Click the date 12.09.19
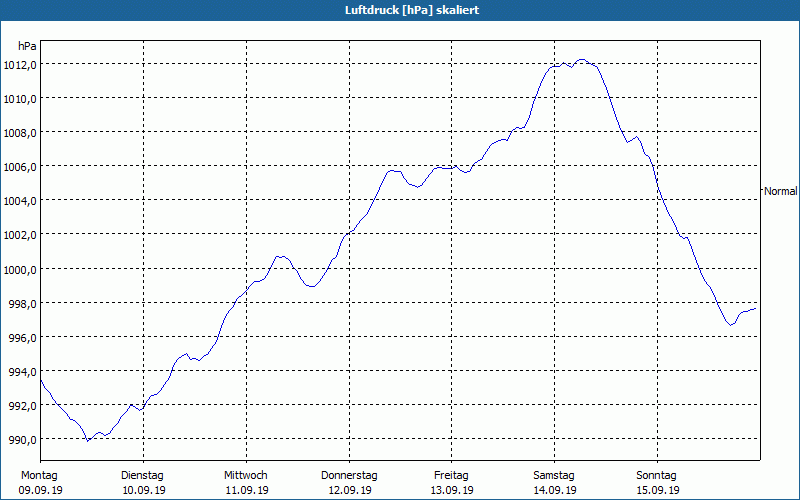The image size is (800, 500). [x=350, y=490]
